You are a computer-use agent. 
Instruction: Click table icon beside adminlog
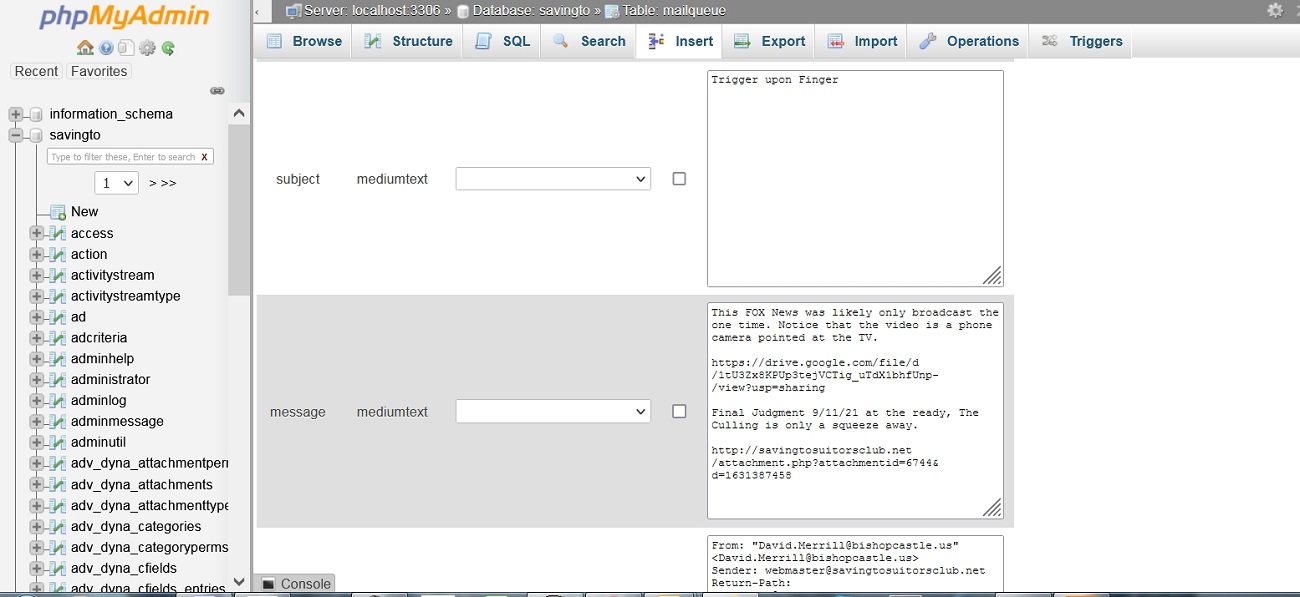pyautogui.click(x=58, y=401)
